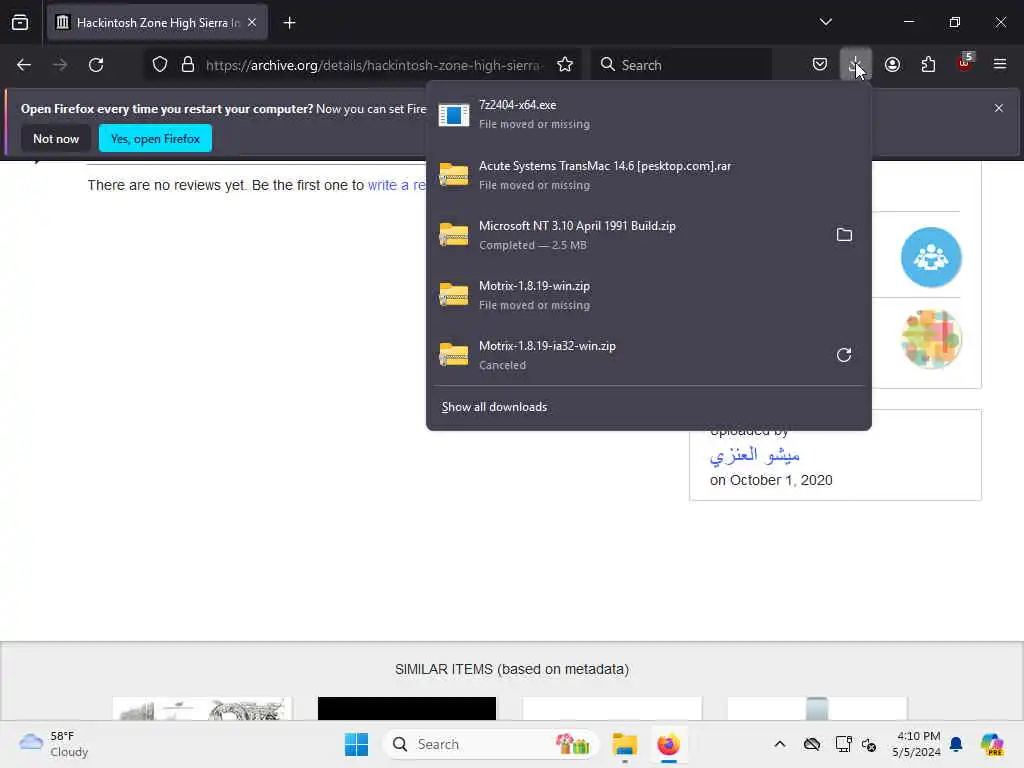Image resolution: width=1024 pixels, height=768 pixels.
Task: Open the display cast tray icon
Action: tap(843, 744)
